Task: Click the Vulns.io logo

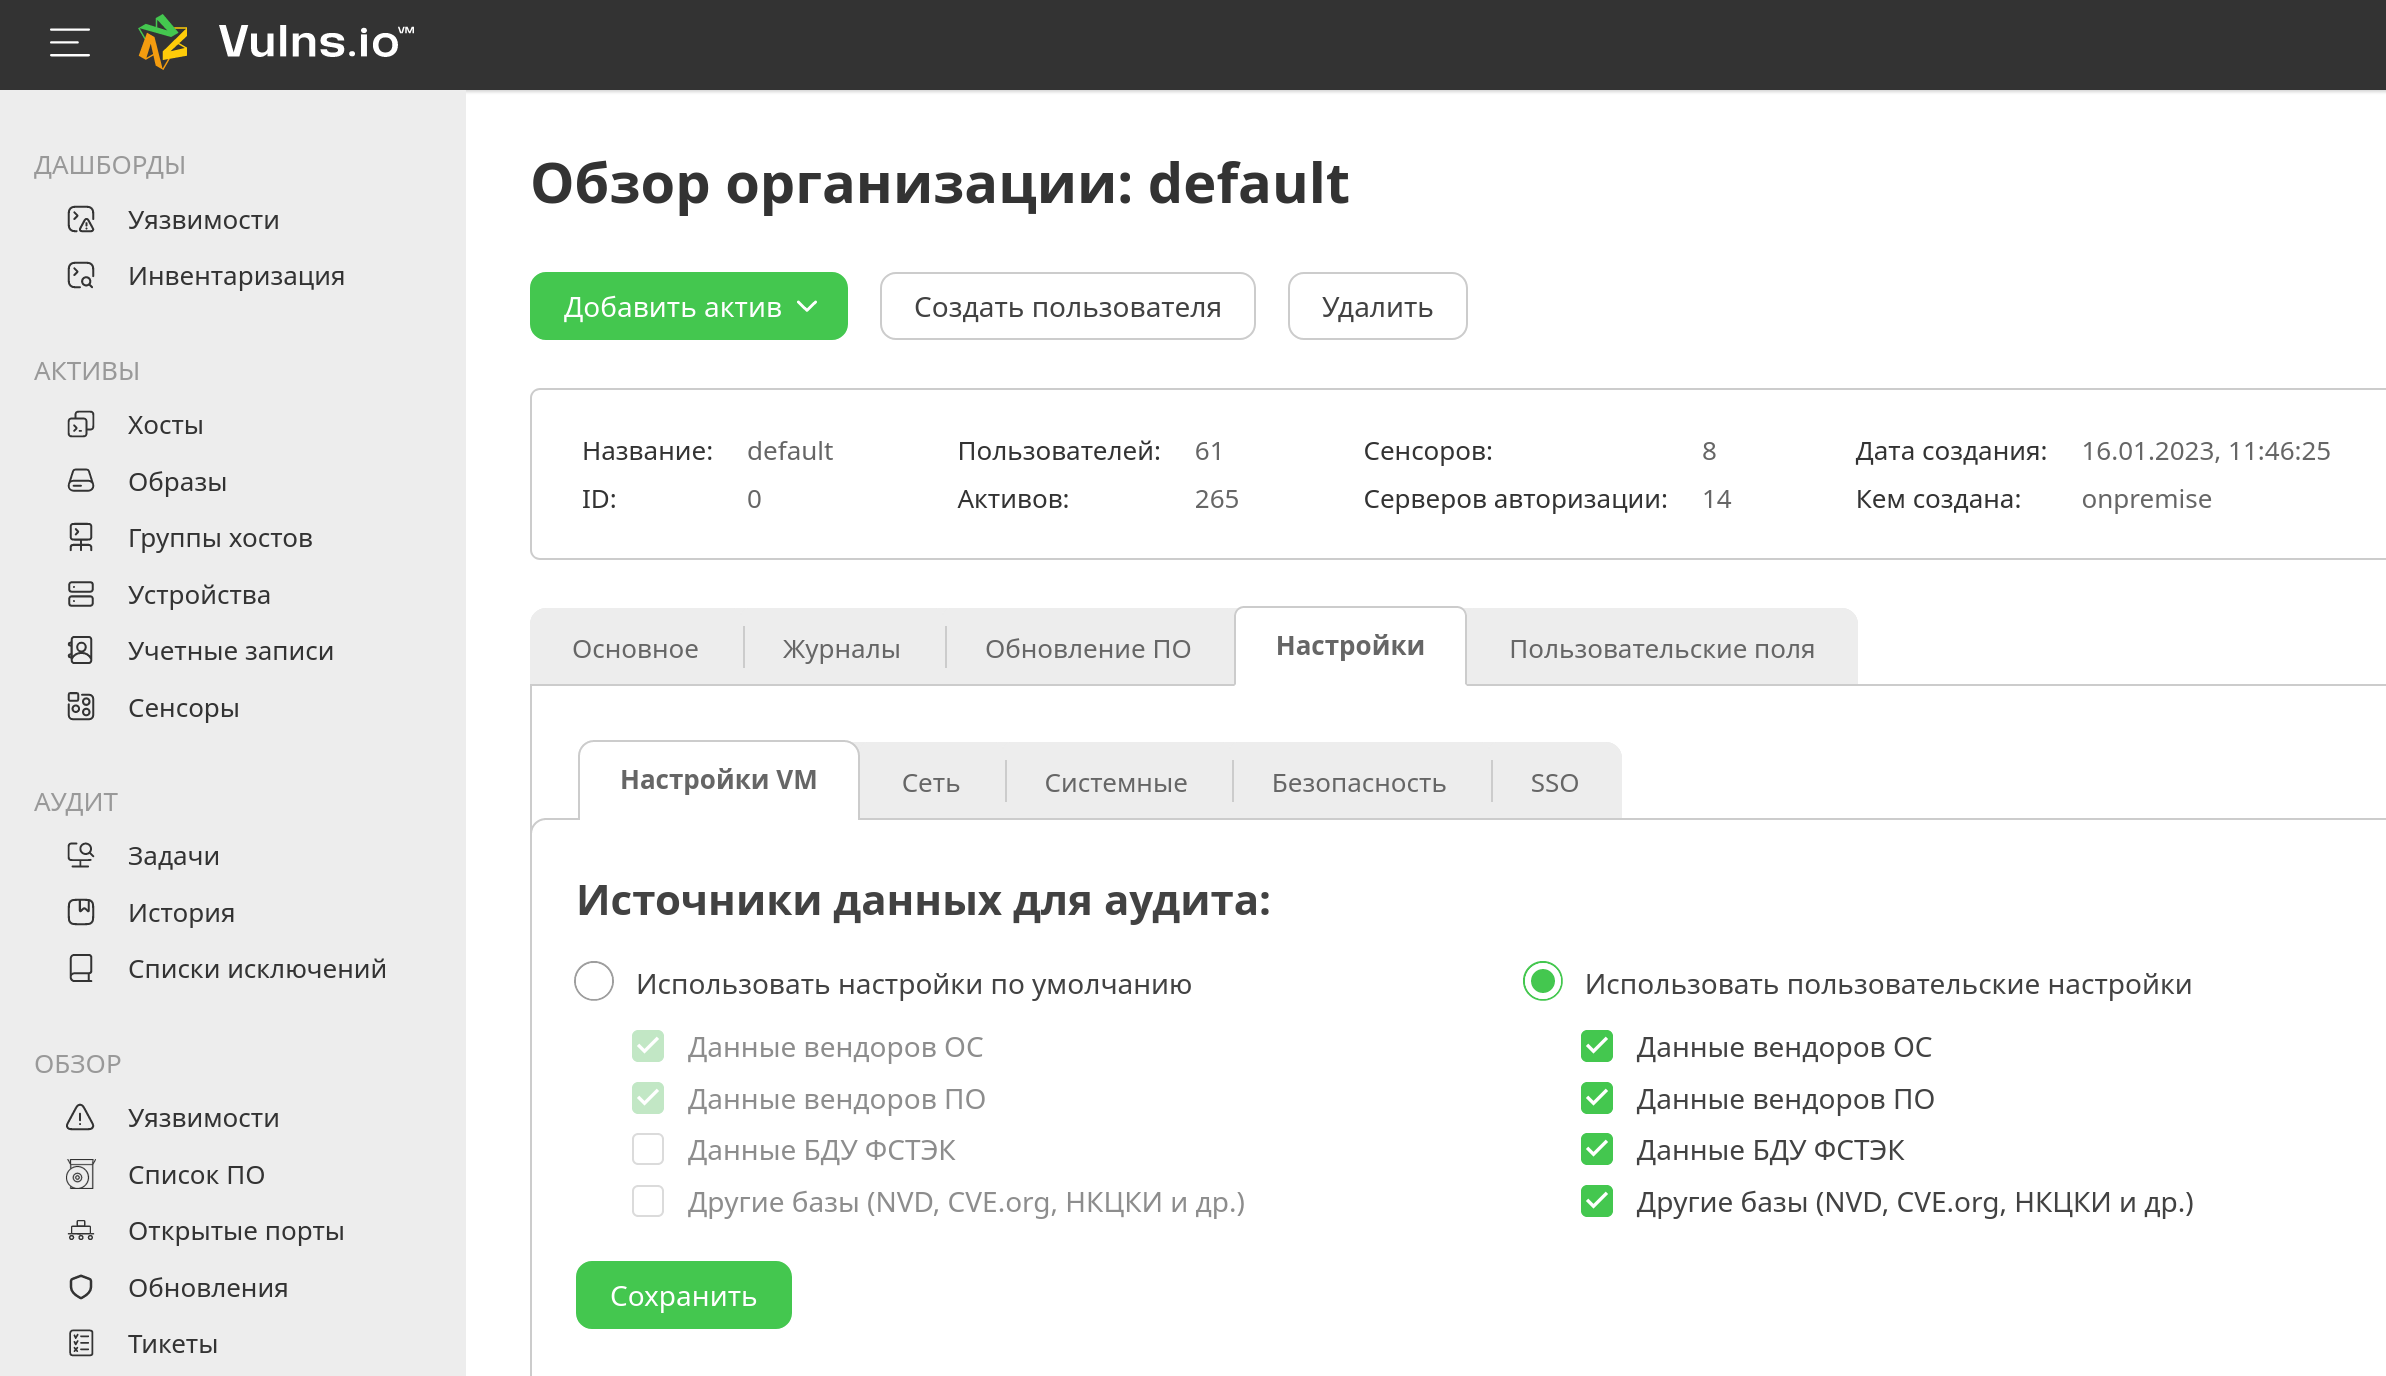Action: pyautogui.click(x=276, y=43)
